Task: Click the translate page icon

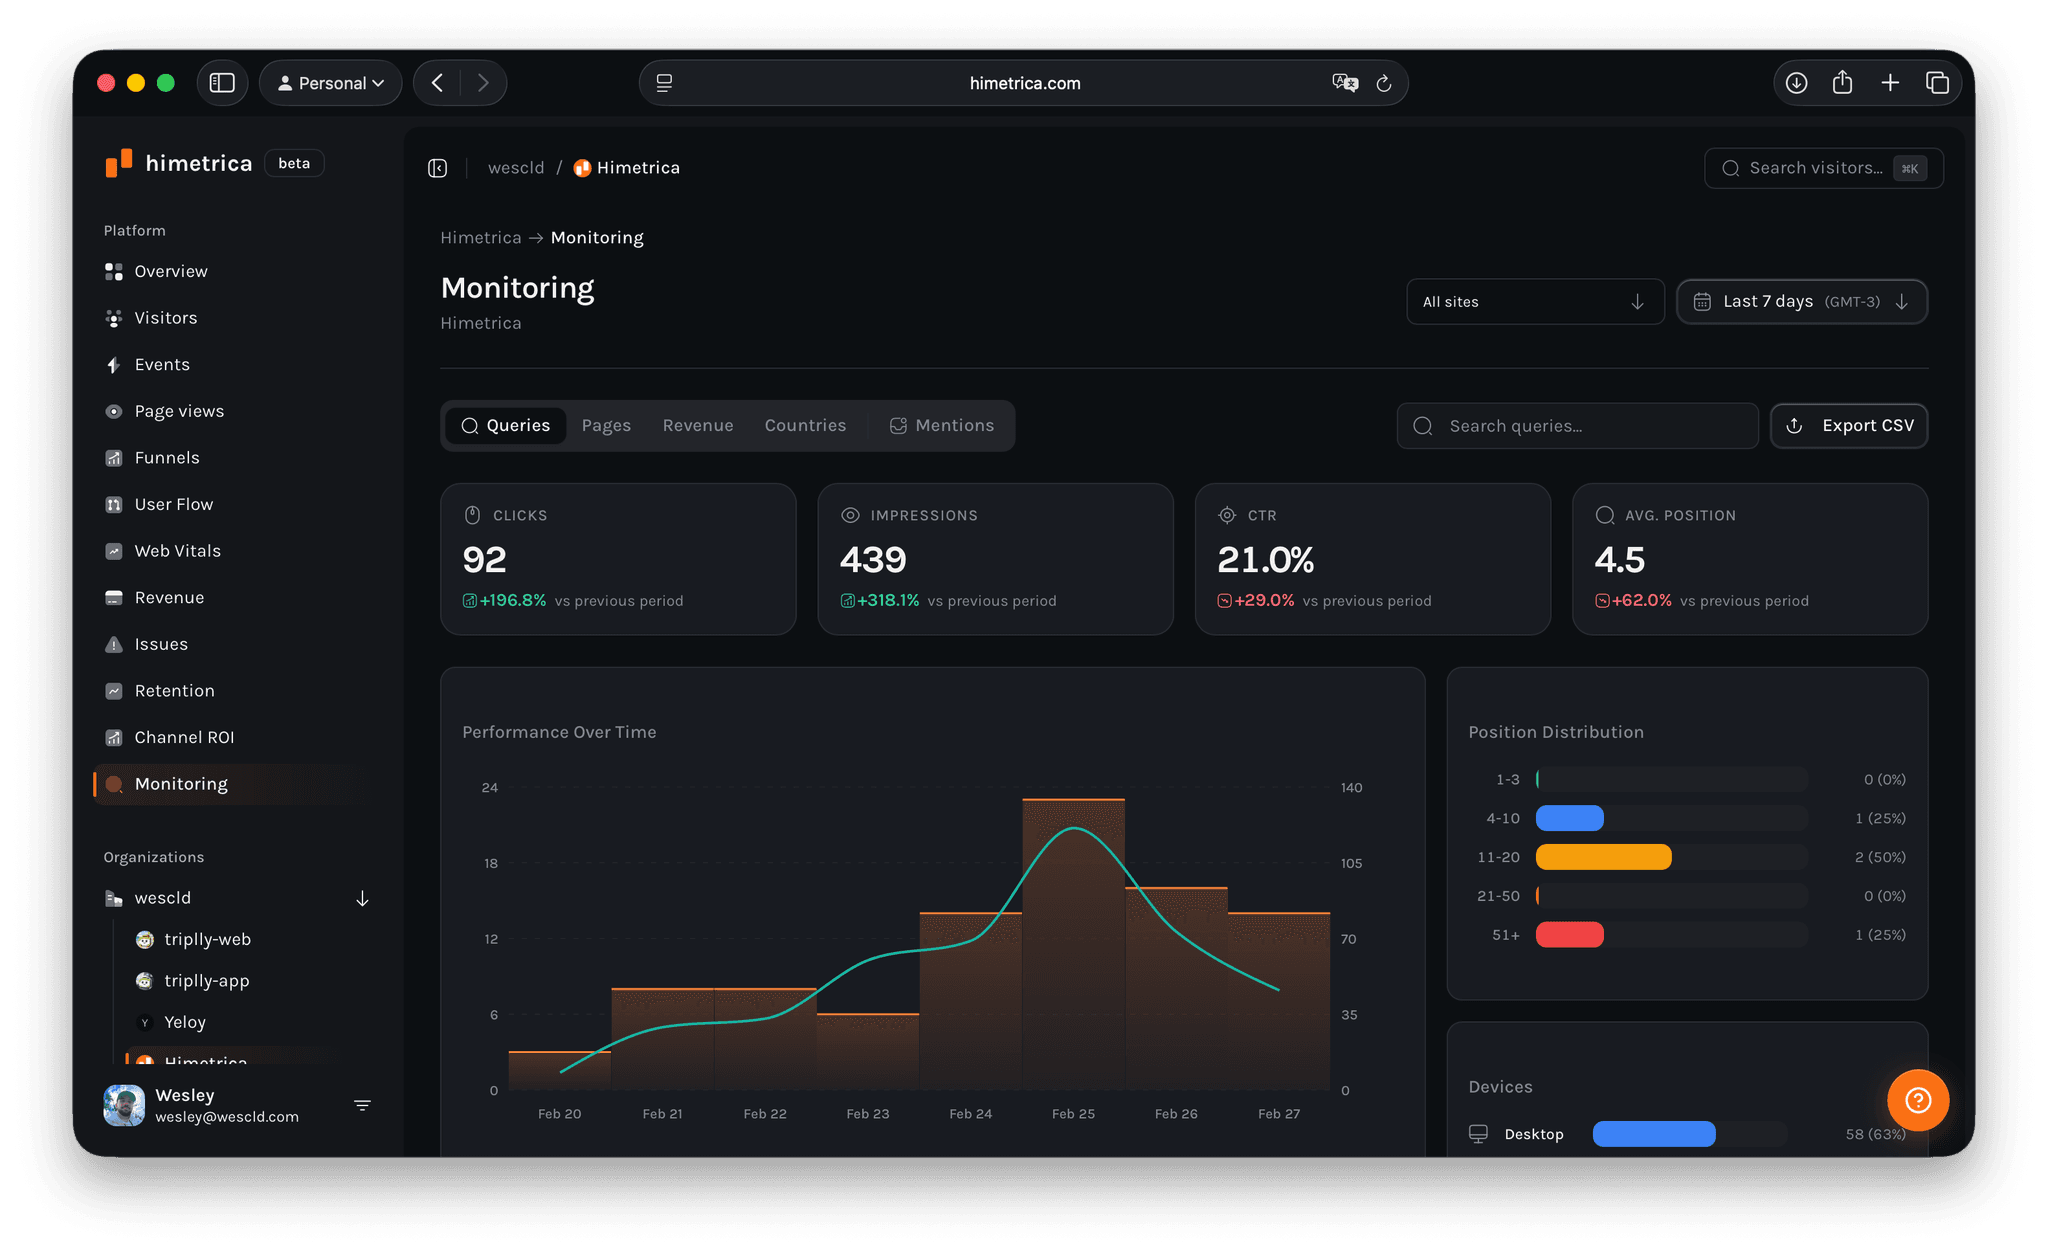Action: tap(1345, 83)
